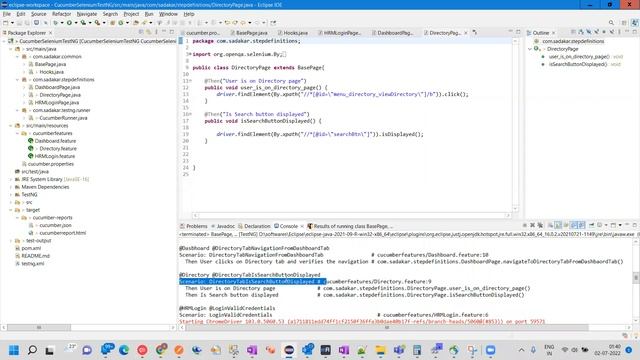
Task: Open the Project menu
Action: click(131, 14)
